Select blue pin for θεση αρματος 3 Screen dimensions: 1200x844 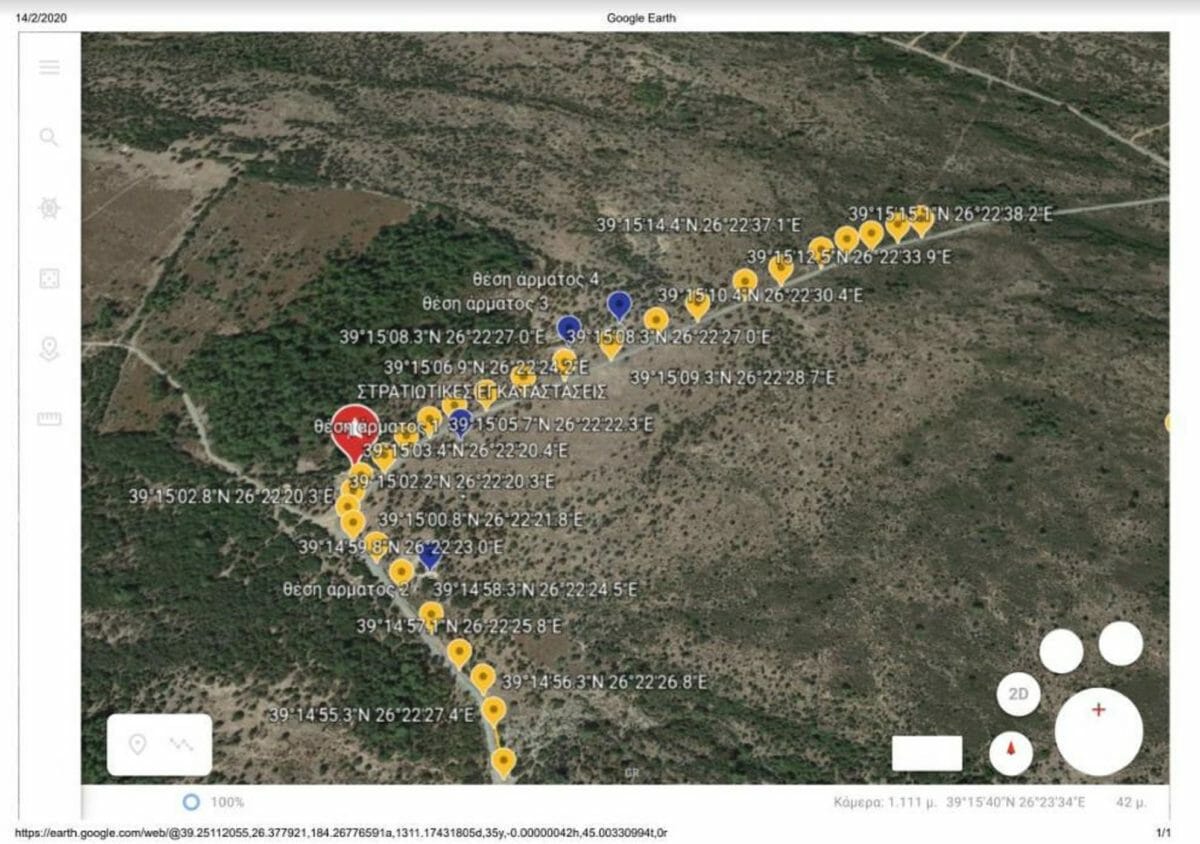[x=569, y=328]
